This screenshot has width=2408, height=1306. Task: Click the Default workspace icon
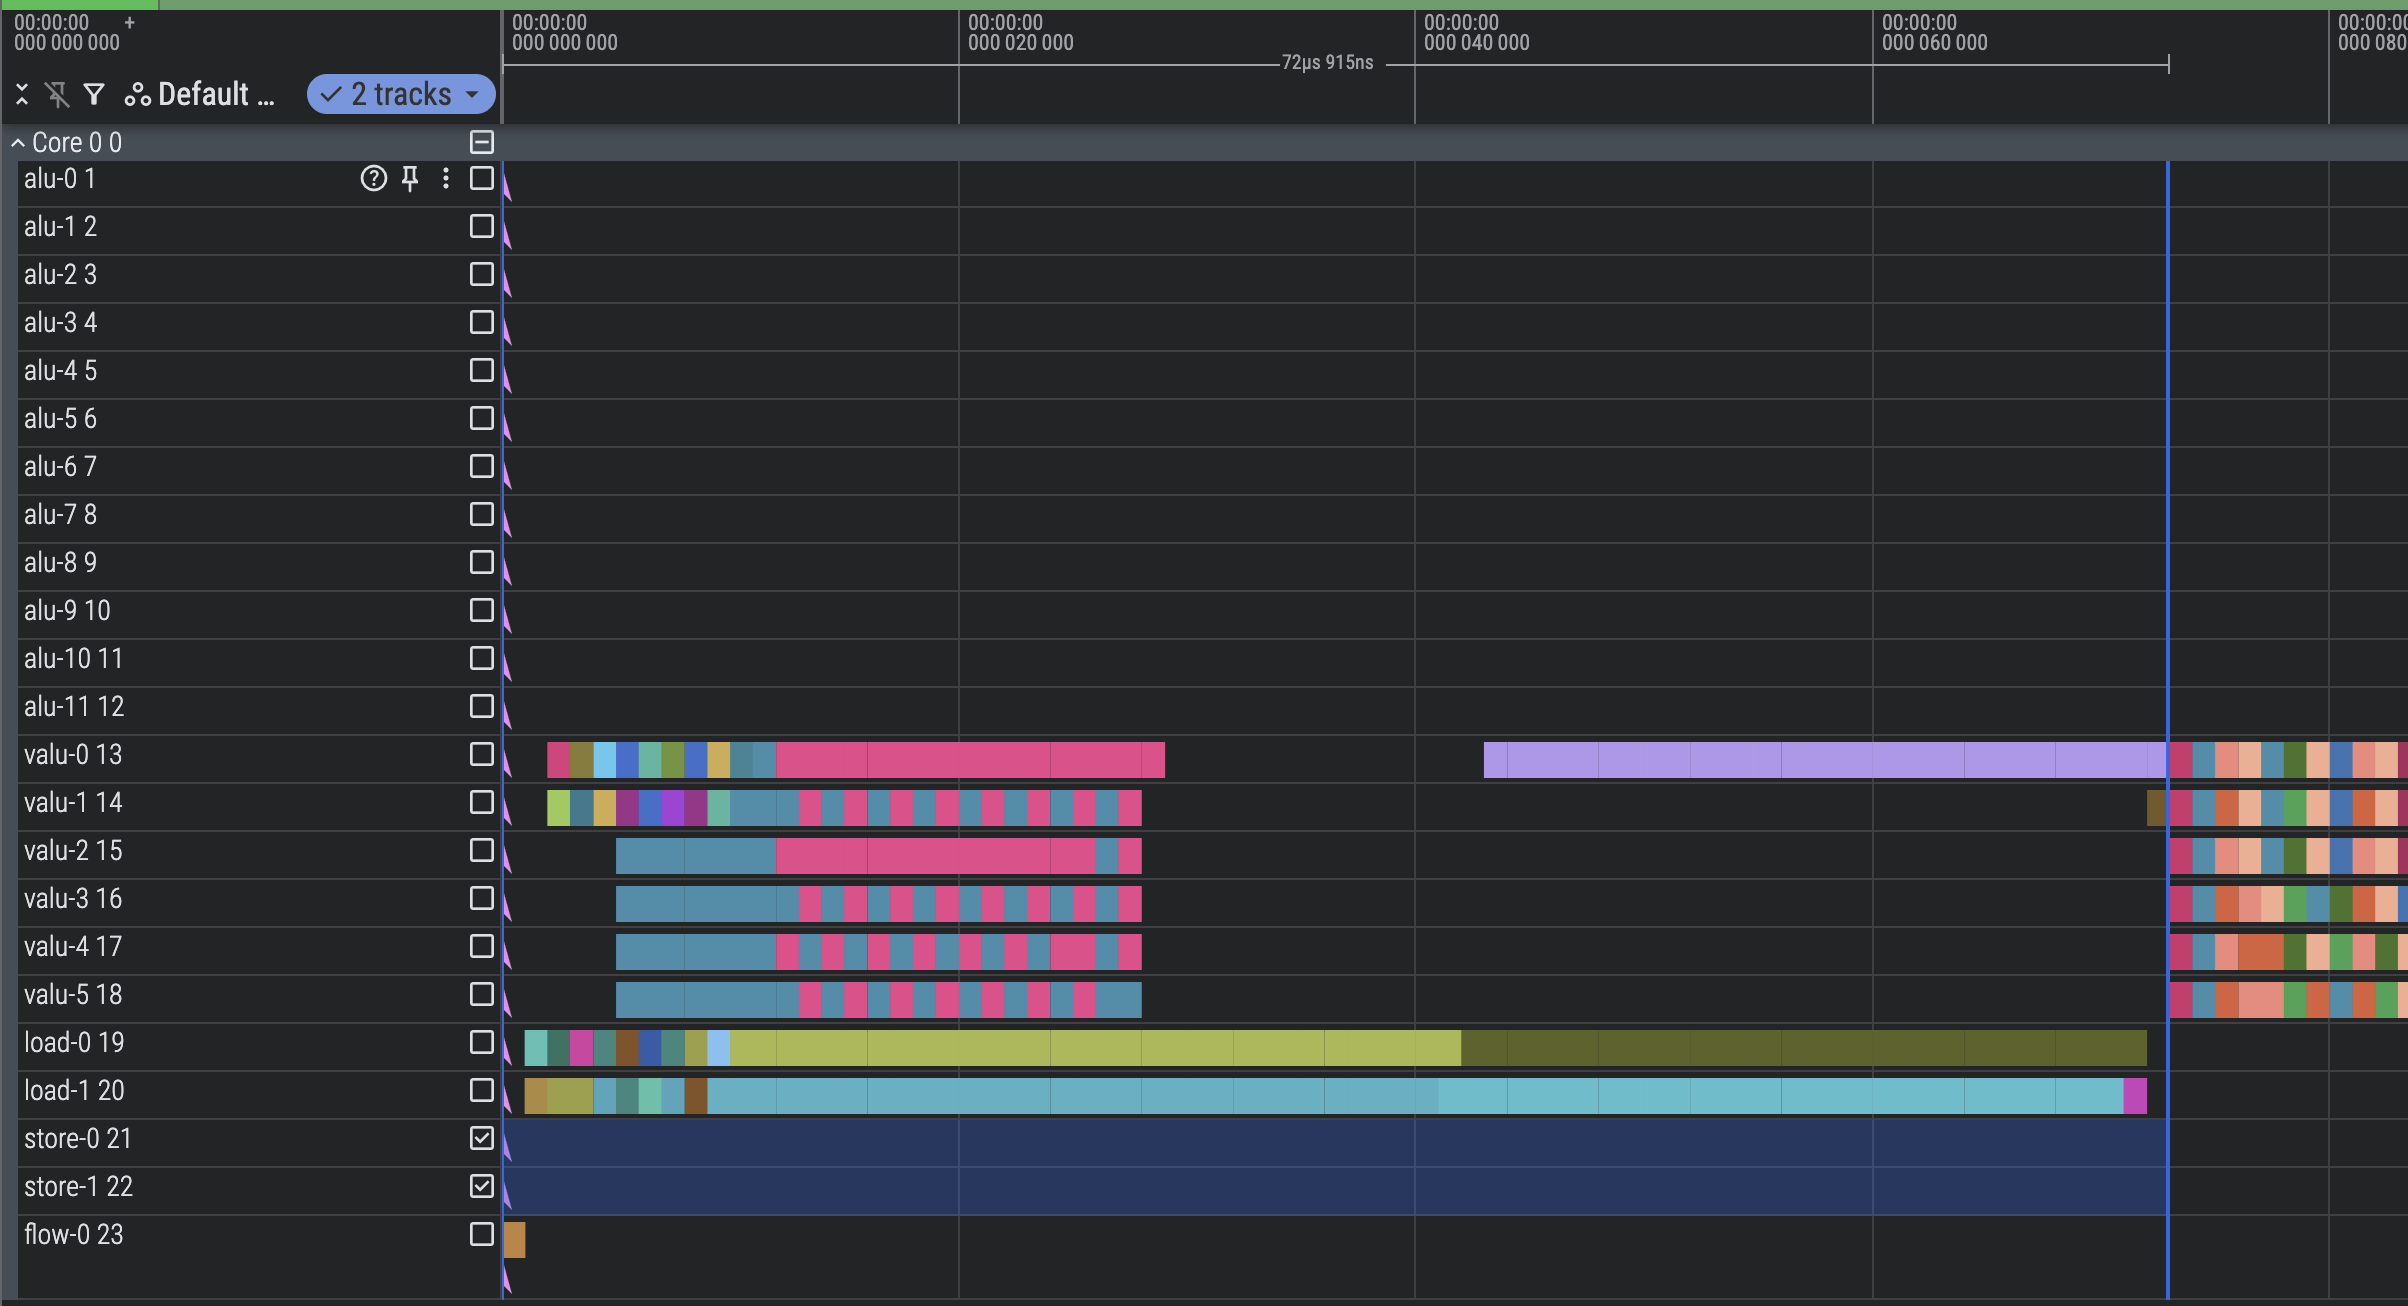pos(137,94)
